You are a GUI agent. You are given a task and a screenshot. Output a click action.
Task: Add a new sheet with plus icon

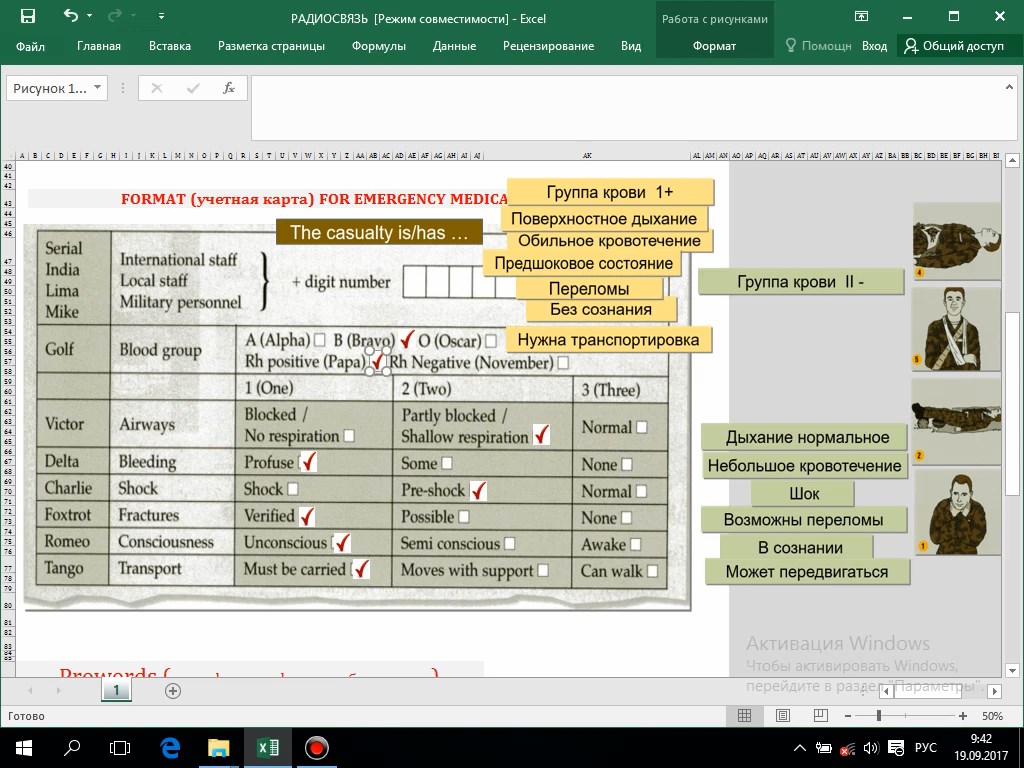point(172,691)
